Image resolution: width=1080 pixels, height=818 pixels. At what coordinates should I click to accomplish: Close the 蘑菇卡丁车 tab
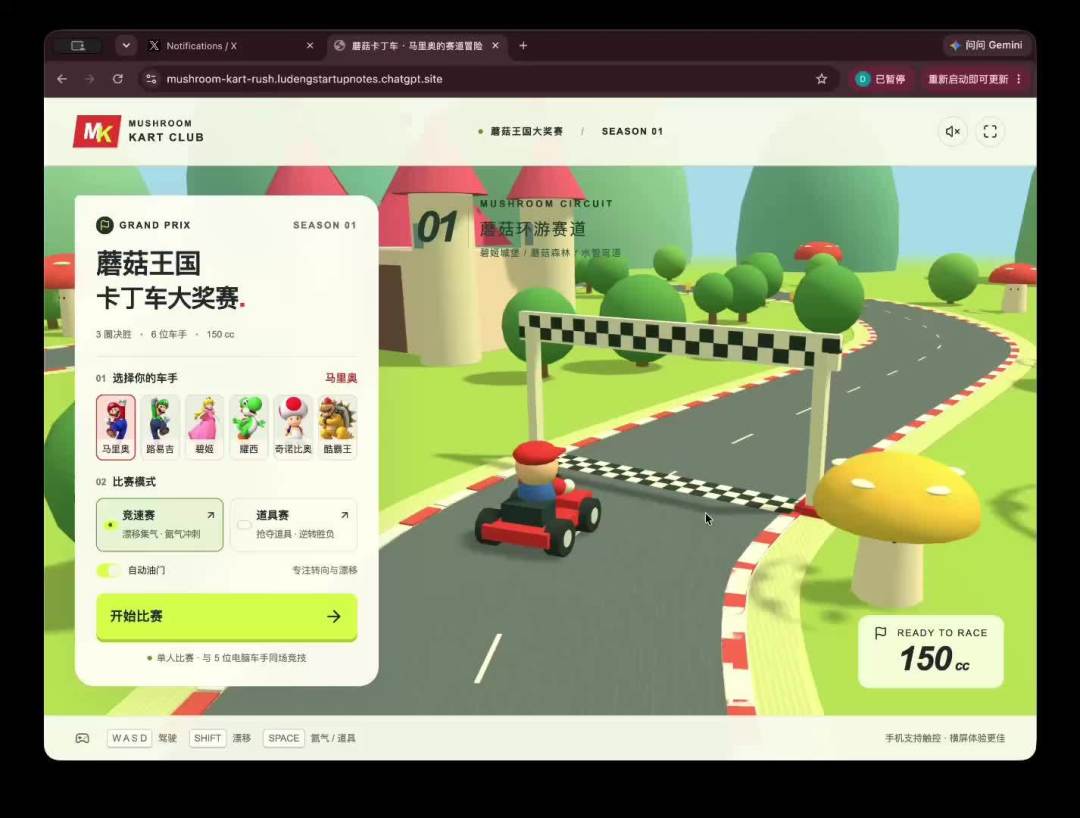tap(495, 45)
